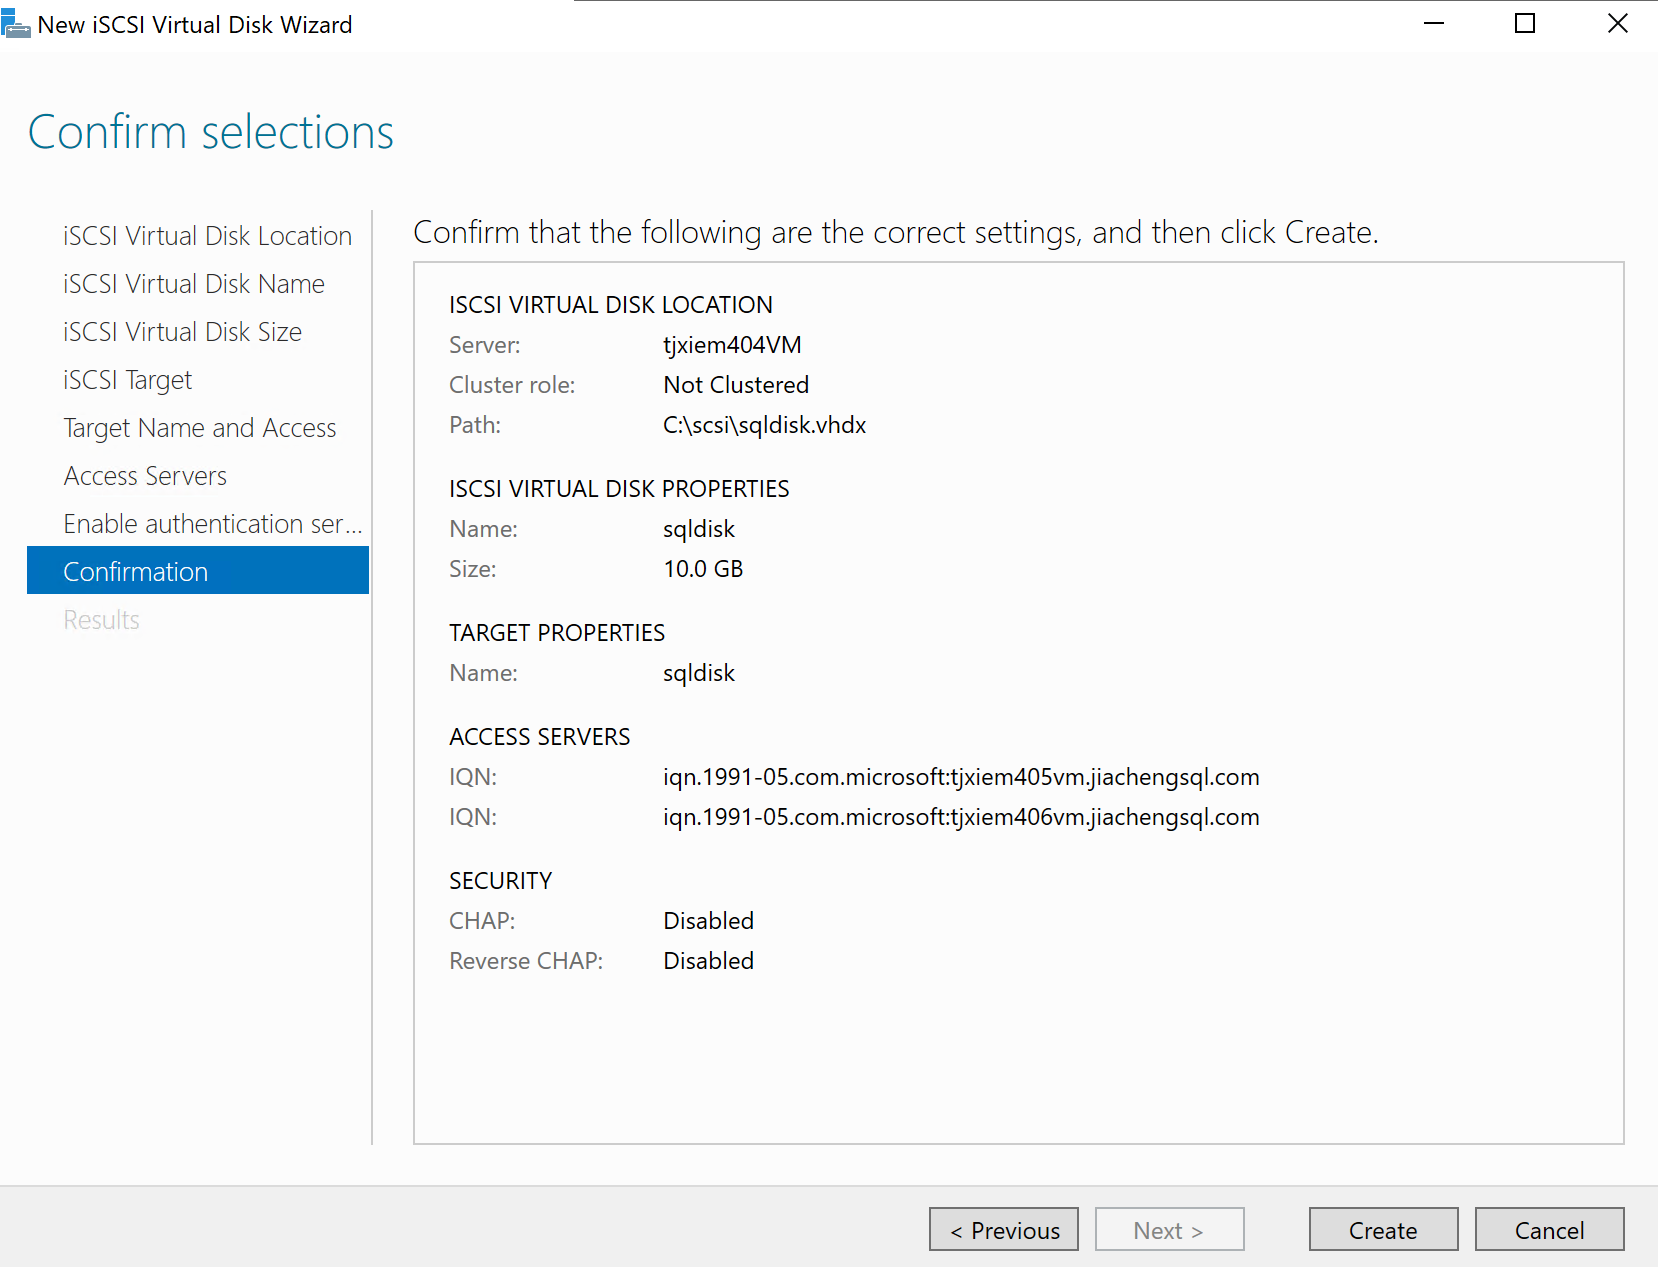Click the disk path C:\scsi\sqldisk.vhdx

(x=764, y=425)
